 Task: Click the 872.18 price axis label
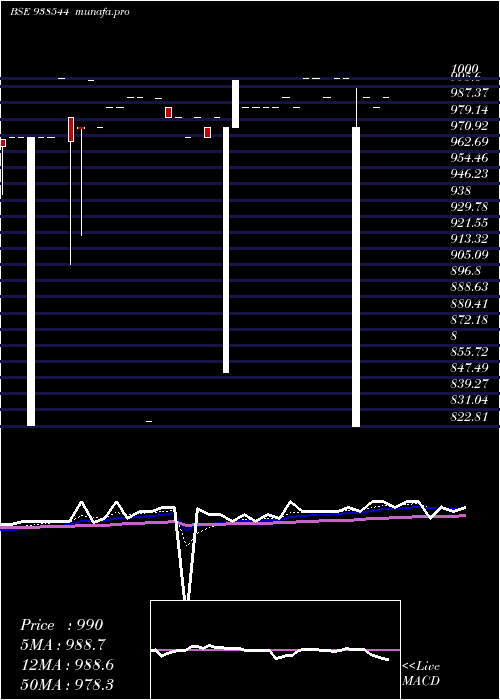point(469,320)
